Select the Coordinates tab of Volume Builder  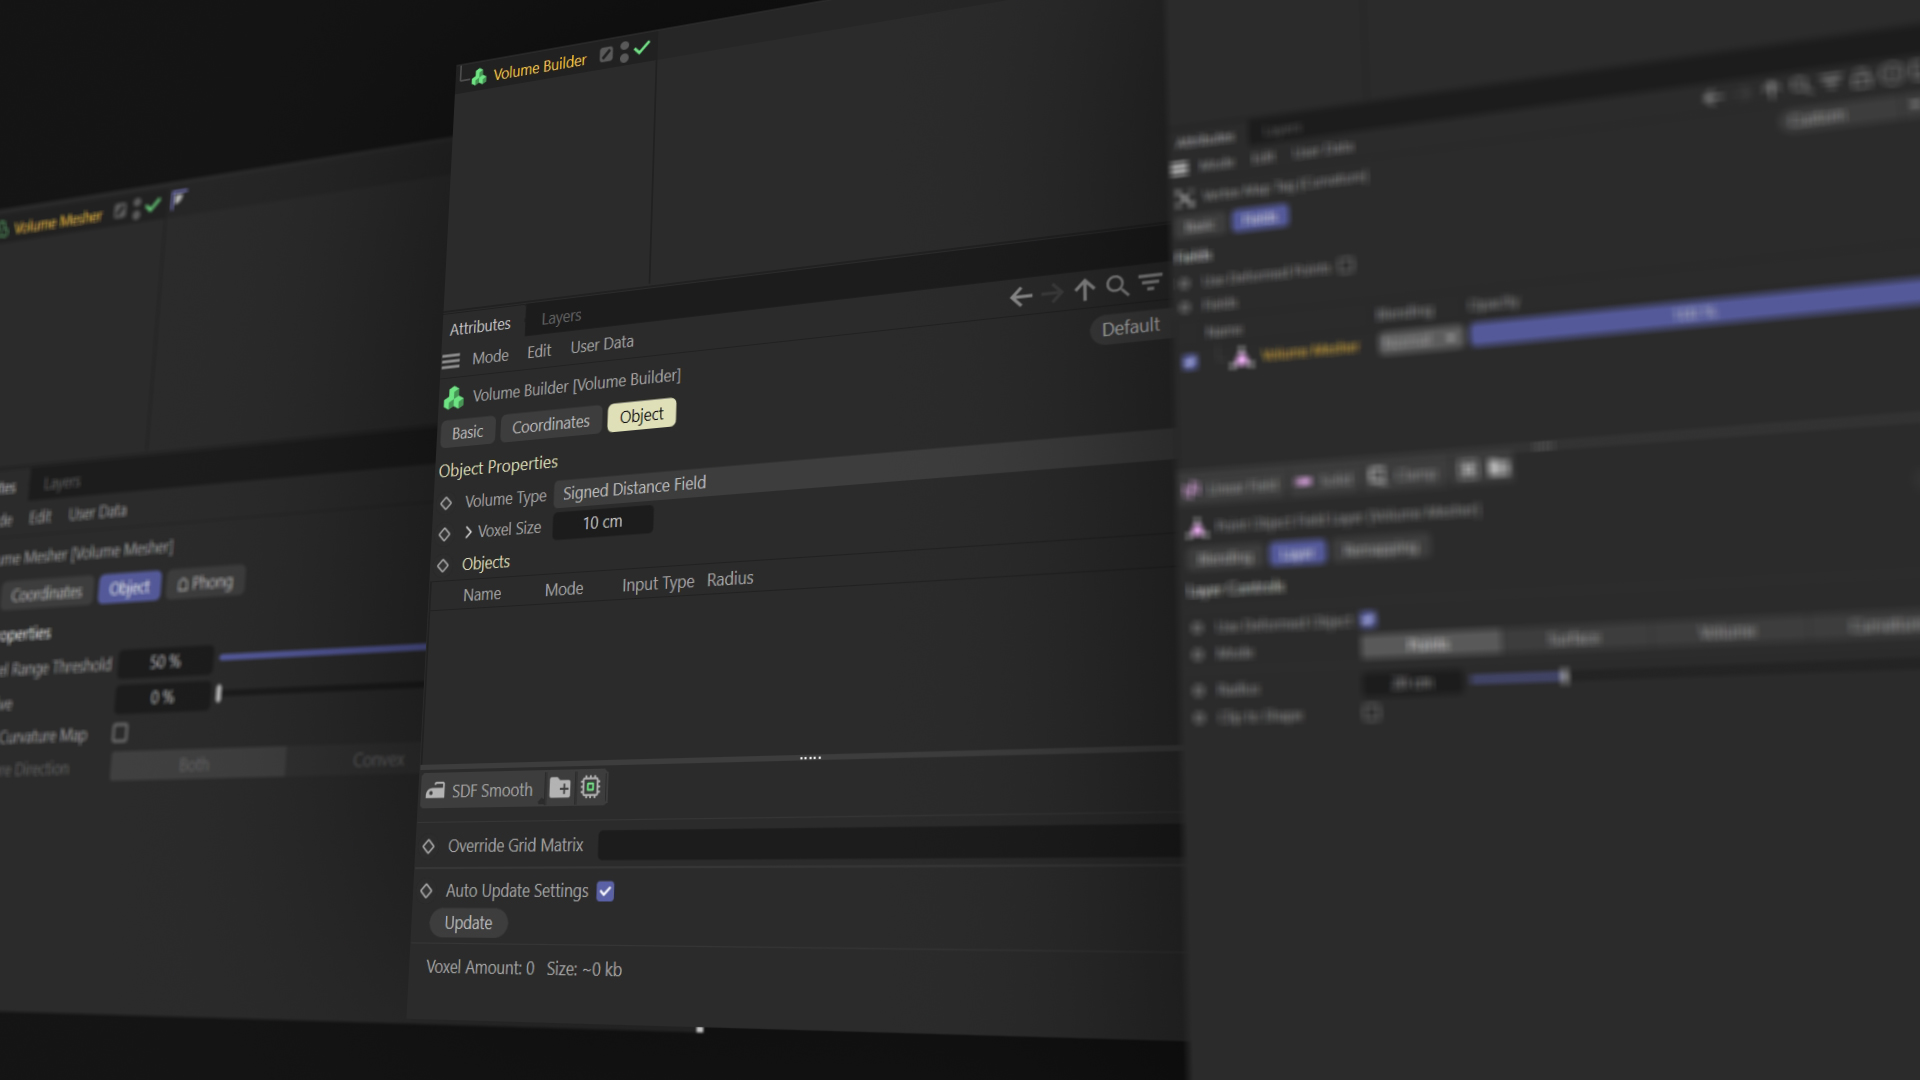coord(550,424)
